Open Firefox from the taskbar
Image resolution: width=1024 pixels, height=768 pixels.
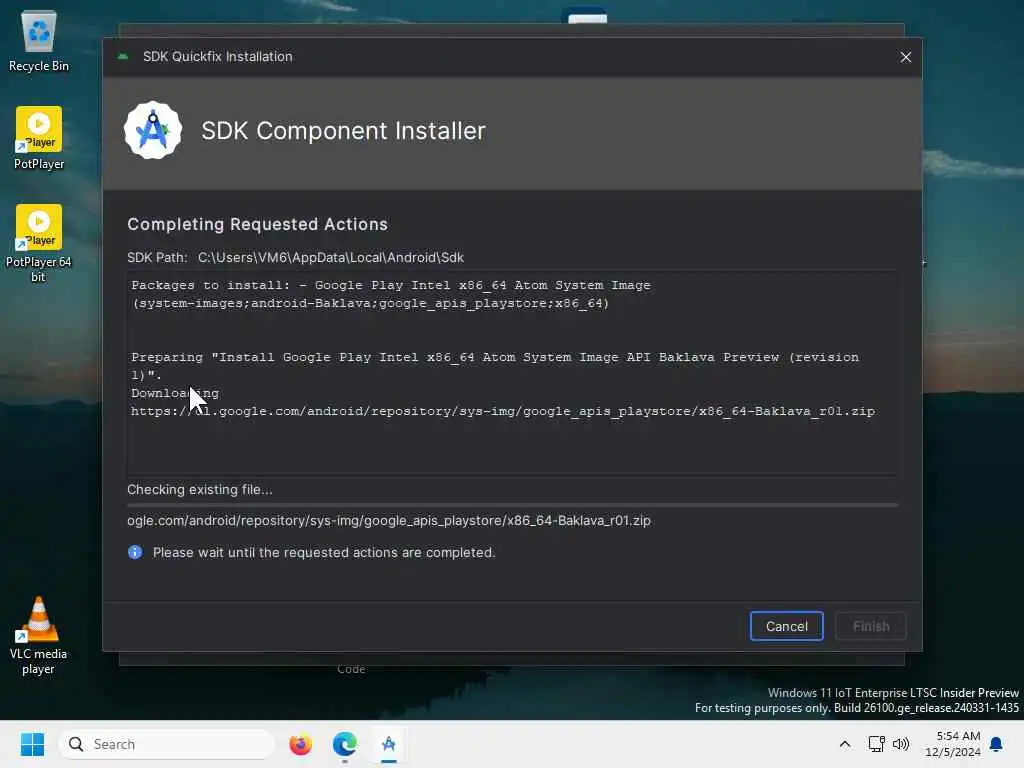pos(300,744)
